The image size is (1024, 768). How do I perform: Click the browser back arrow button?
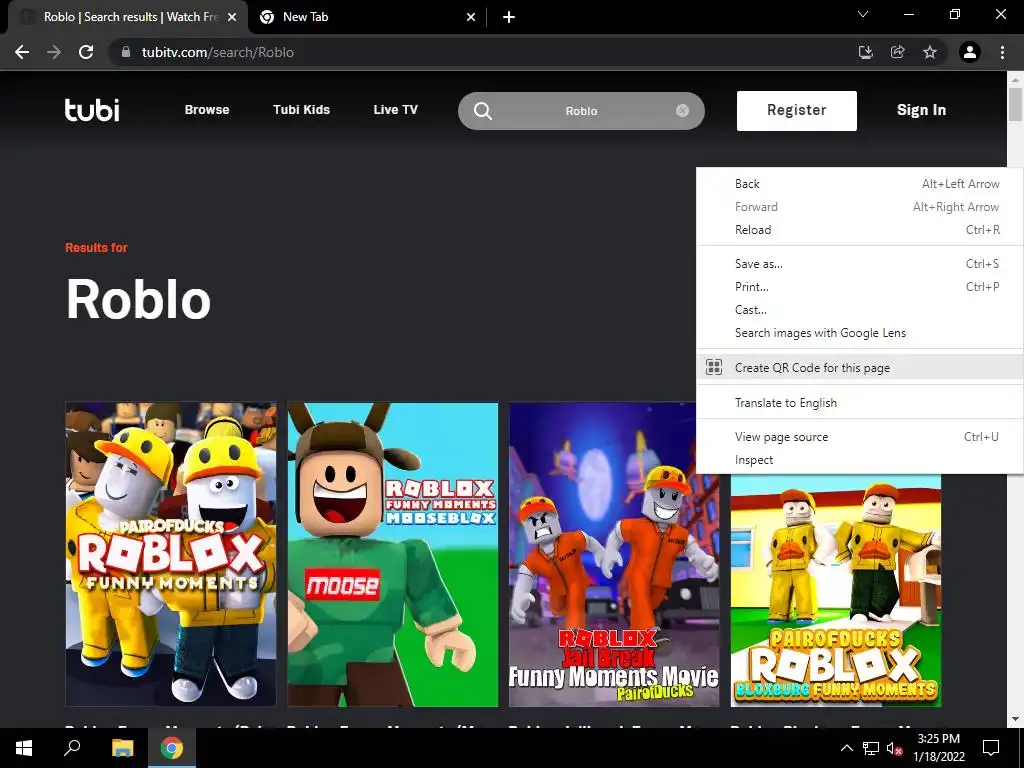(x=22, y=52)
